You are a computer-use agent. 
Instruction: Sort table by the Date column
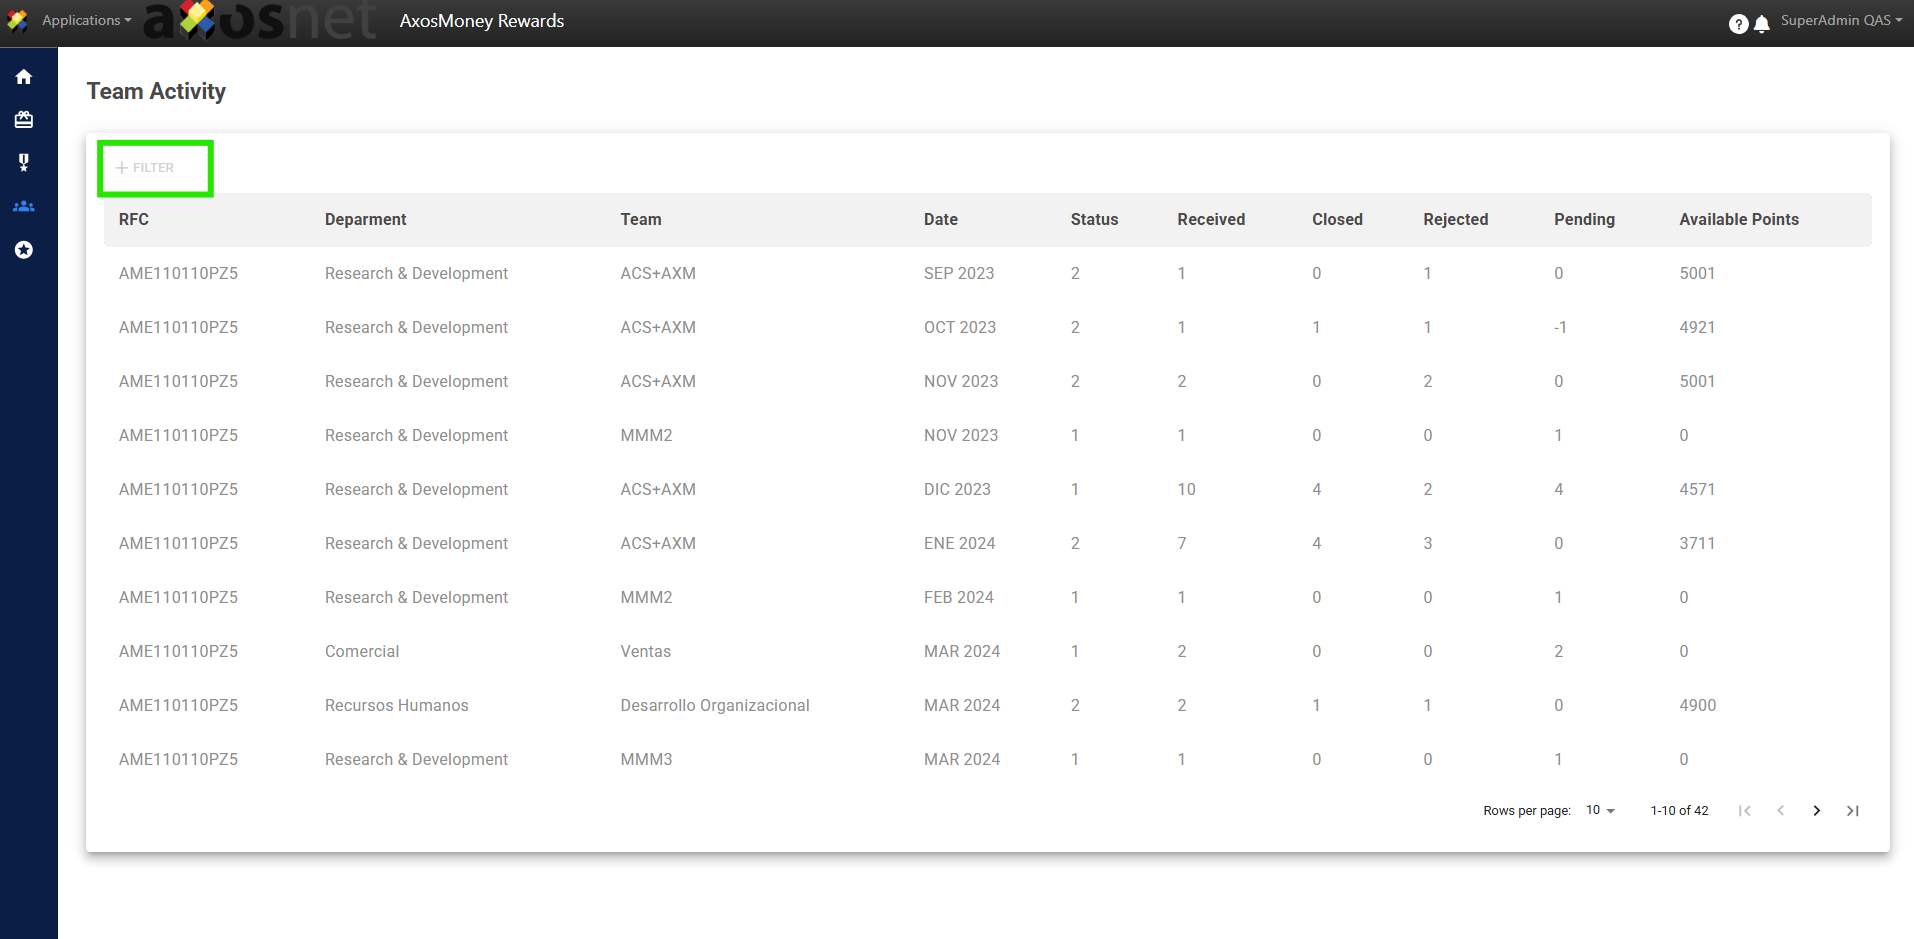pyautogui.click(x=940, y=220)
